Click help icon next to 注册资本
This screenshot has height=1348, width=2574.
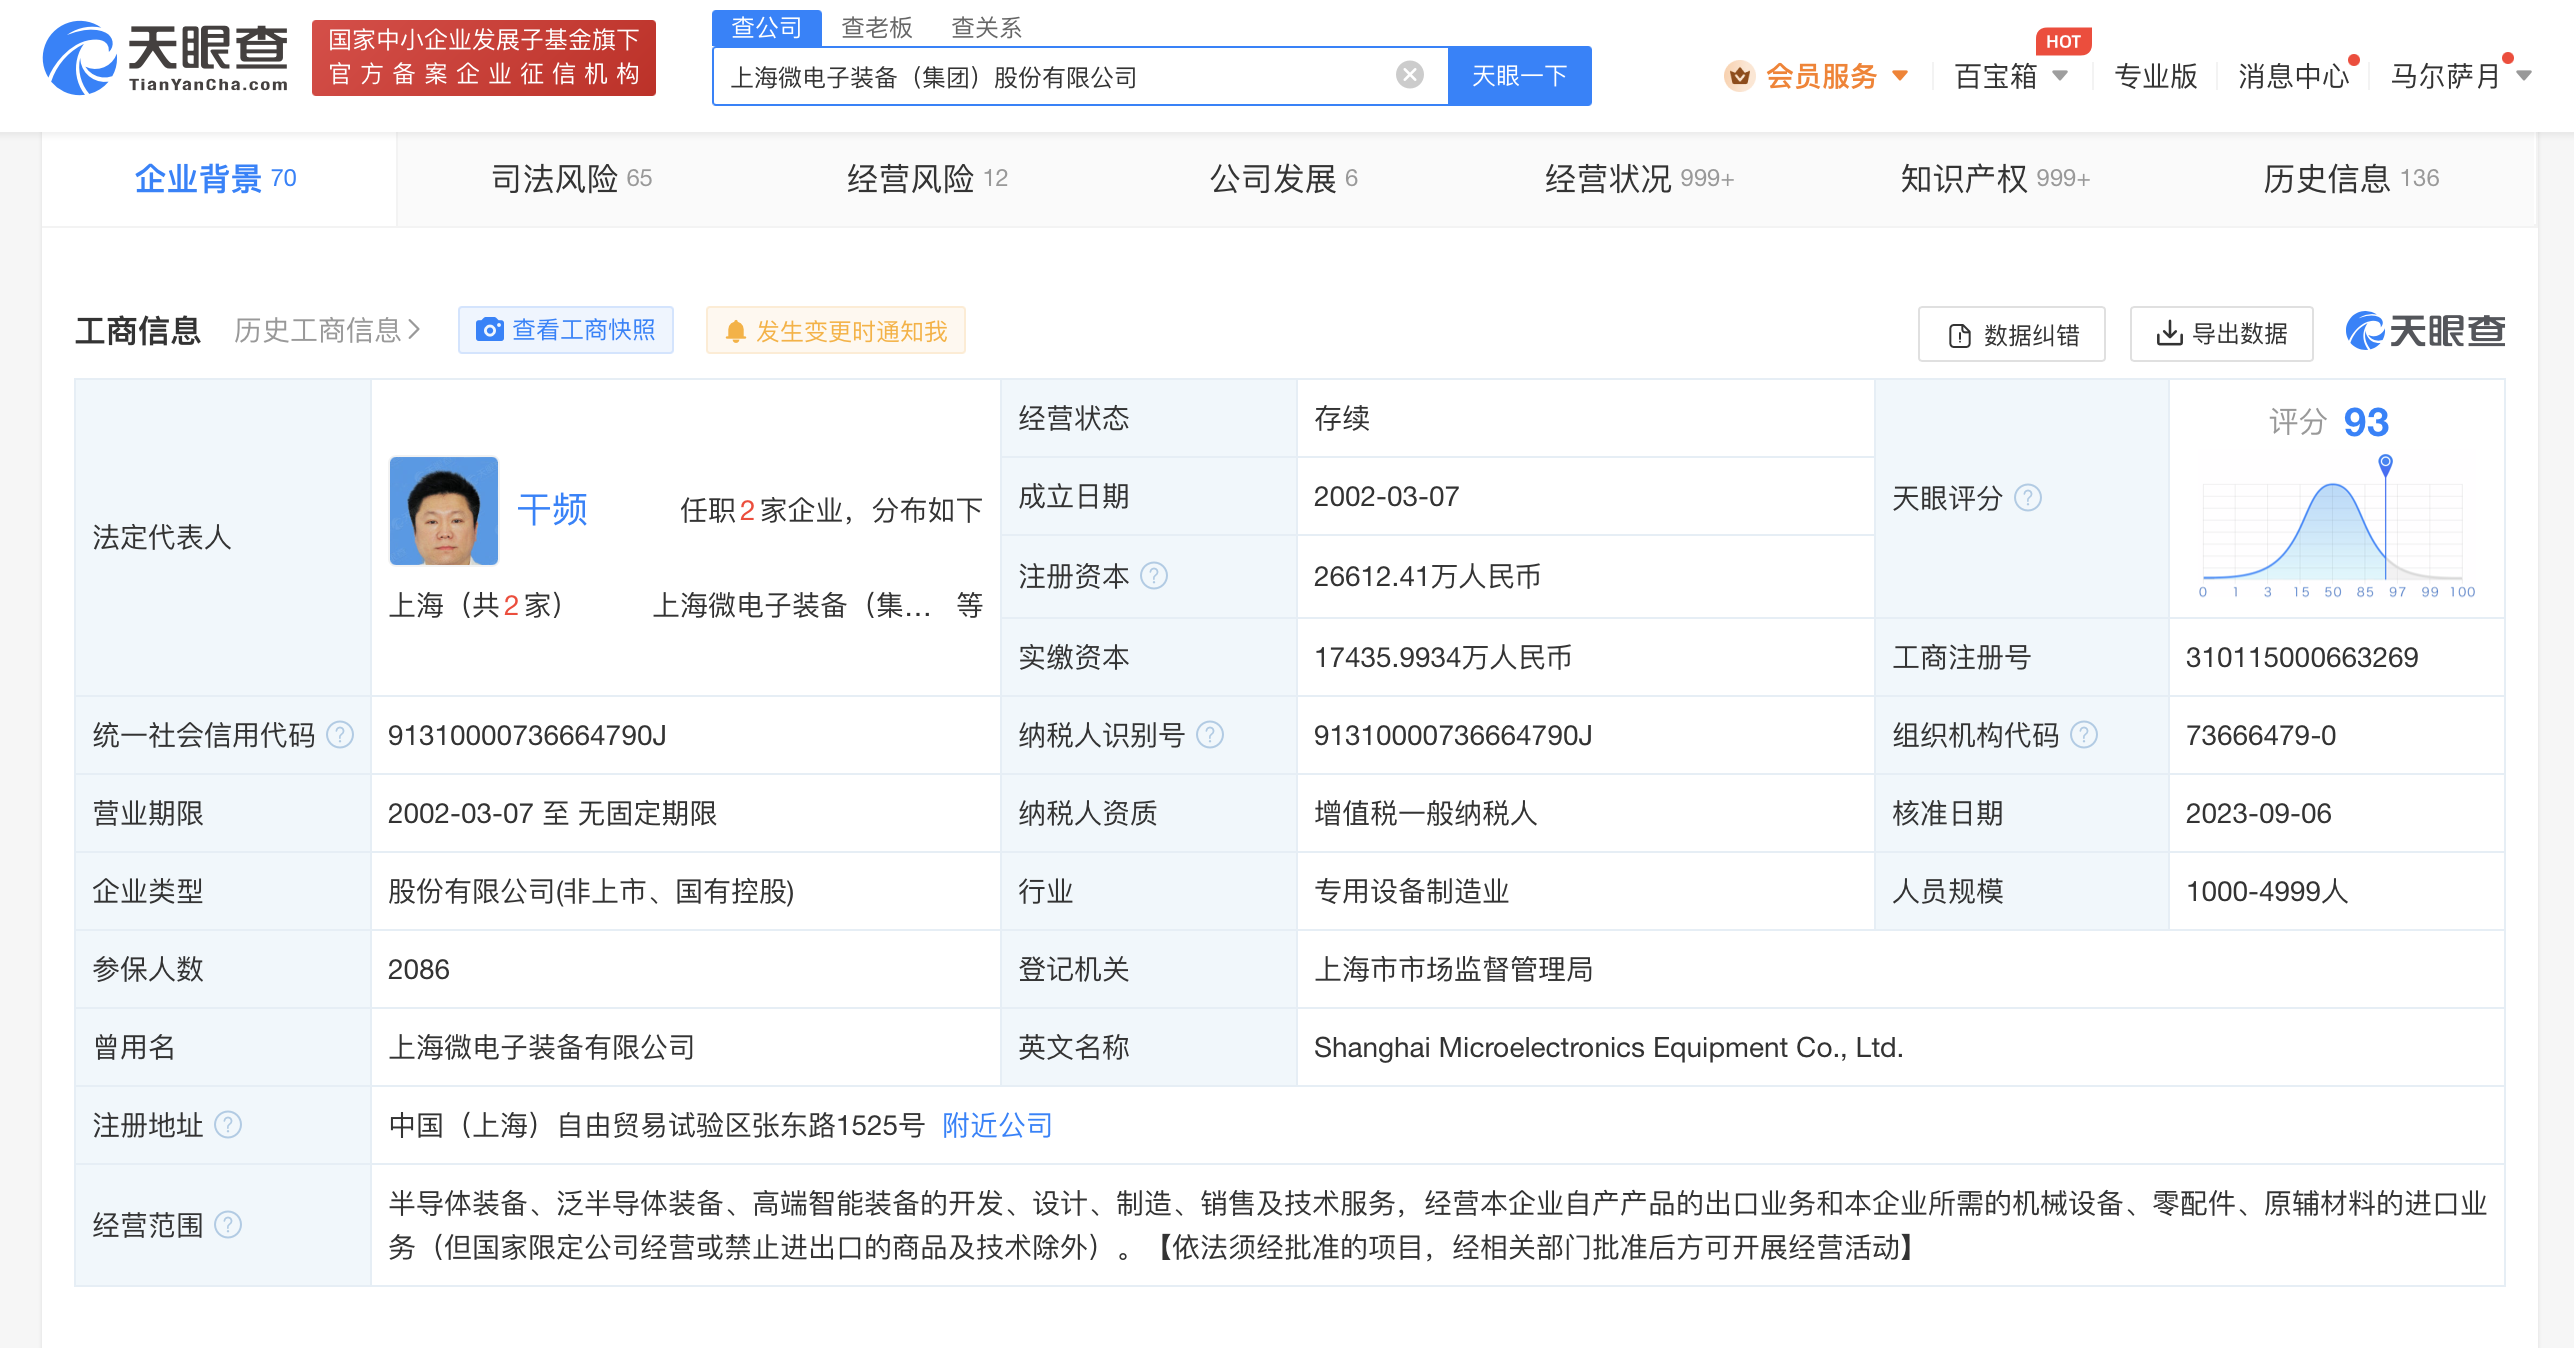(x=1154, y=576)
